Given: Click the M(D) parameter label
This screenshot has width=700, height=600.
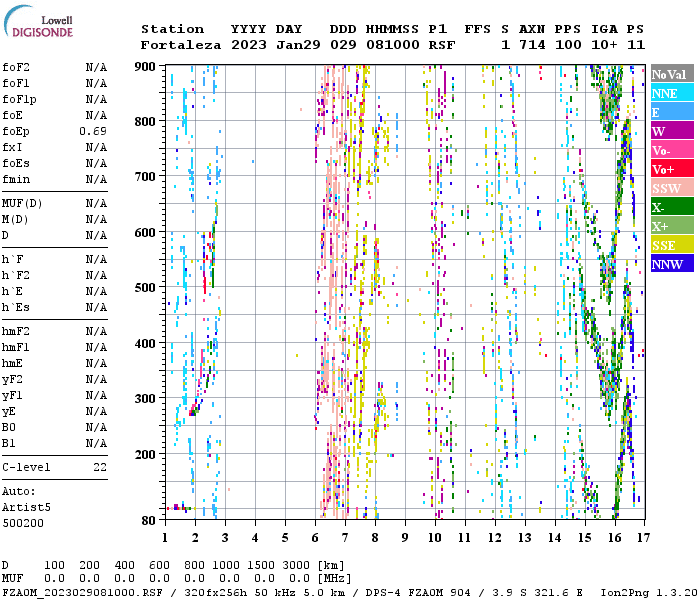Looking at the screenshot, I should (15, 220).
